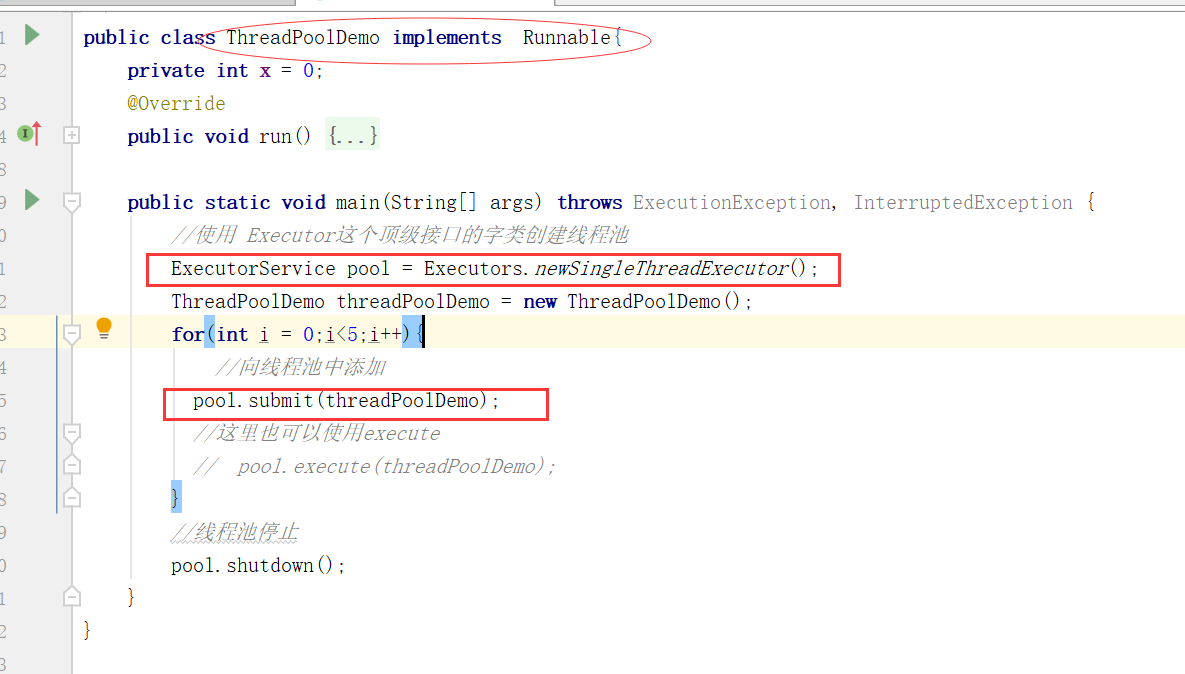Image resolution: width=1185 pixels, height=674 pixels.
Task: Click 'Runnable' in class declaration
Action: [567, 37]
